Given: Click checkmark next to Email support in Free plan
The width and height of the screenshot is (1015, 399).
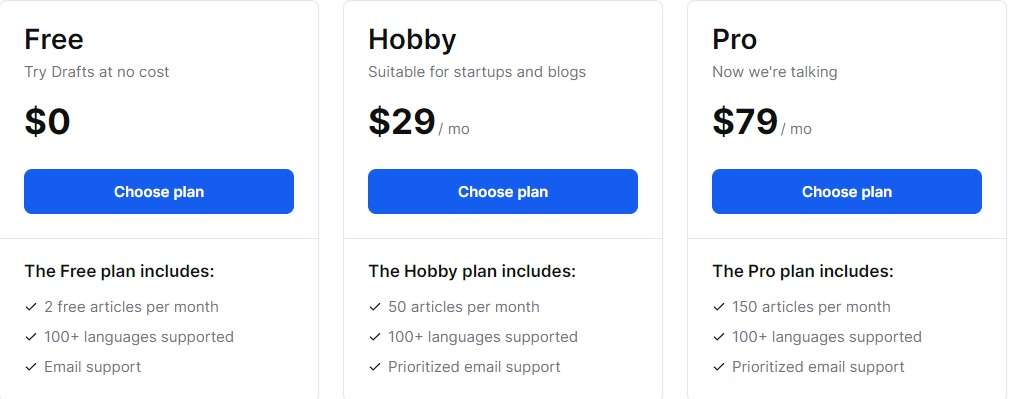Looking at the screenshot, I should (x=30, y=367).
